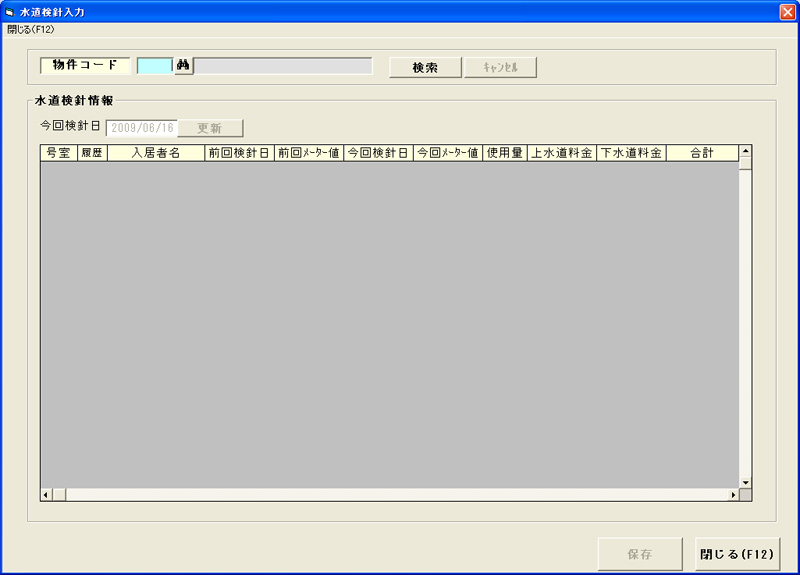Select the 前回検針日 column header
The image size is (800, 575).
239,153
